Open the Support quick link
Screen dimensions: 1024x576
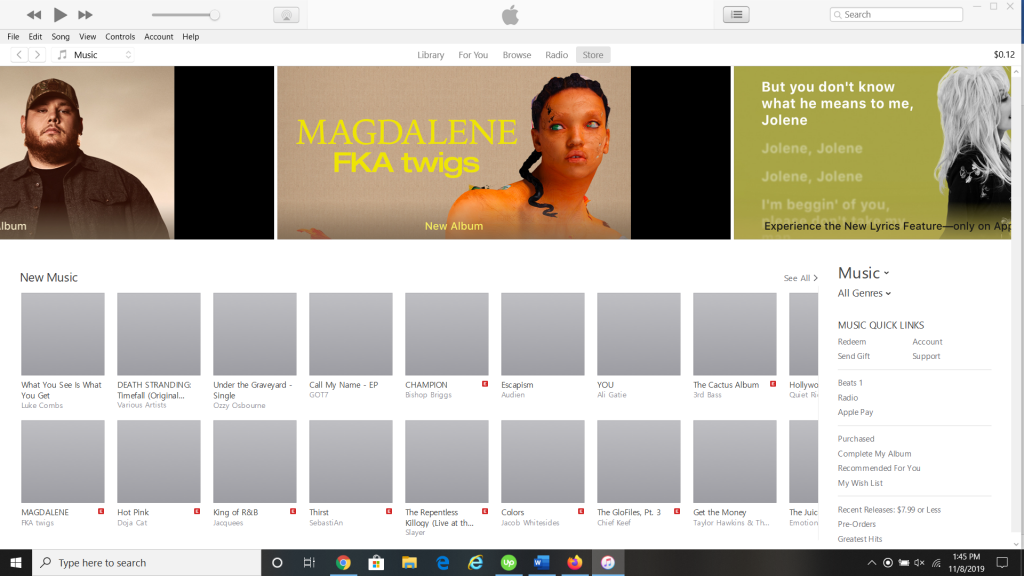(x=926, y=356)
